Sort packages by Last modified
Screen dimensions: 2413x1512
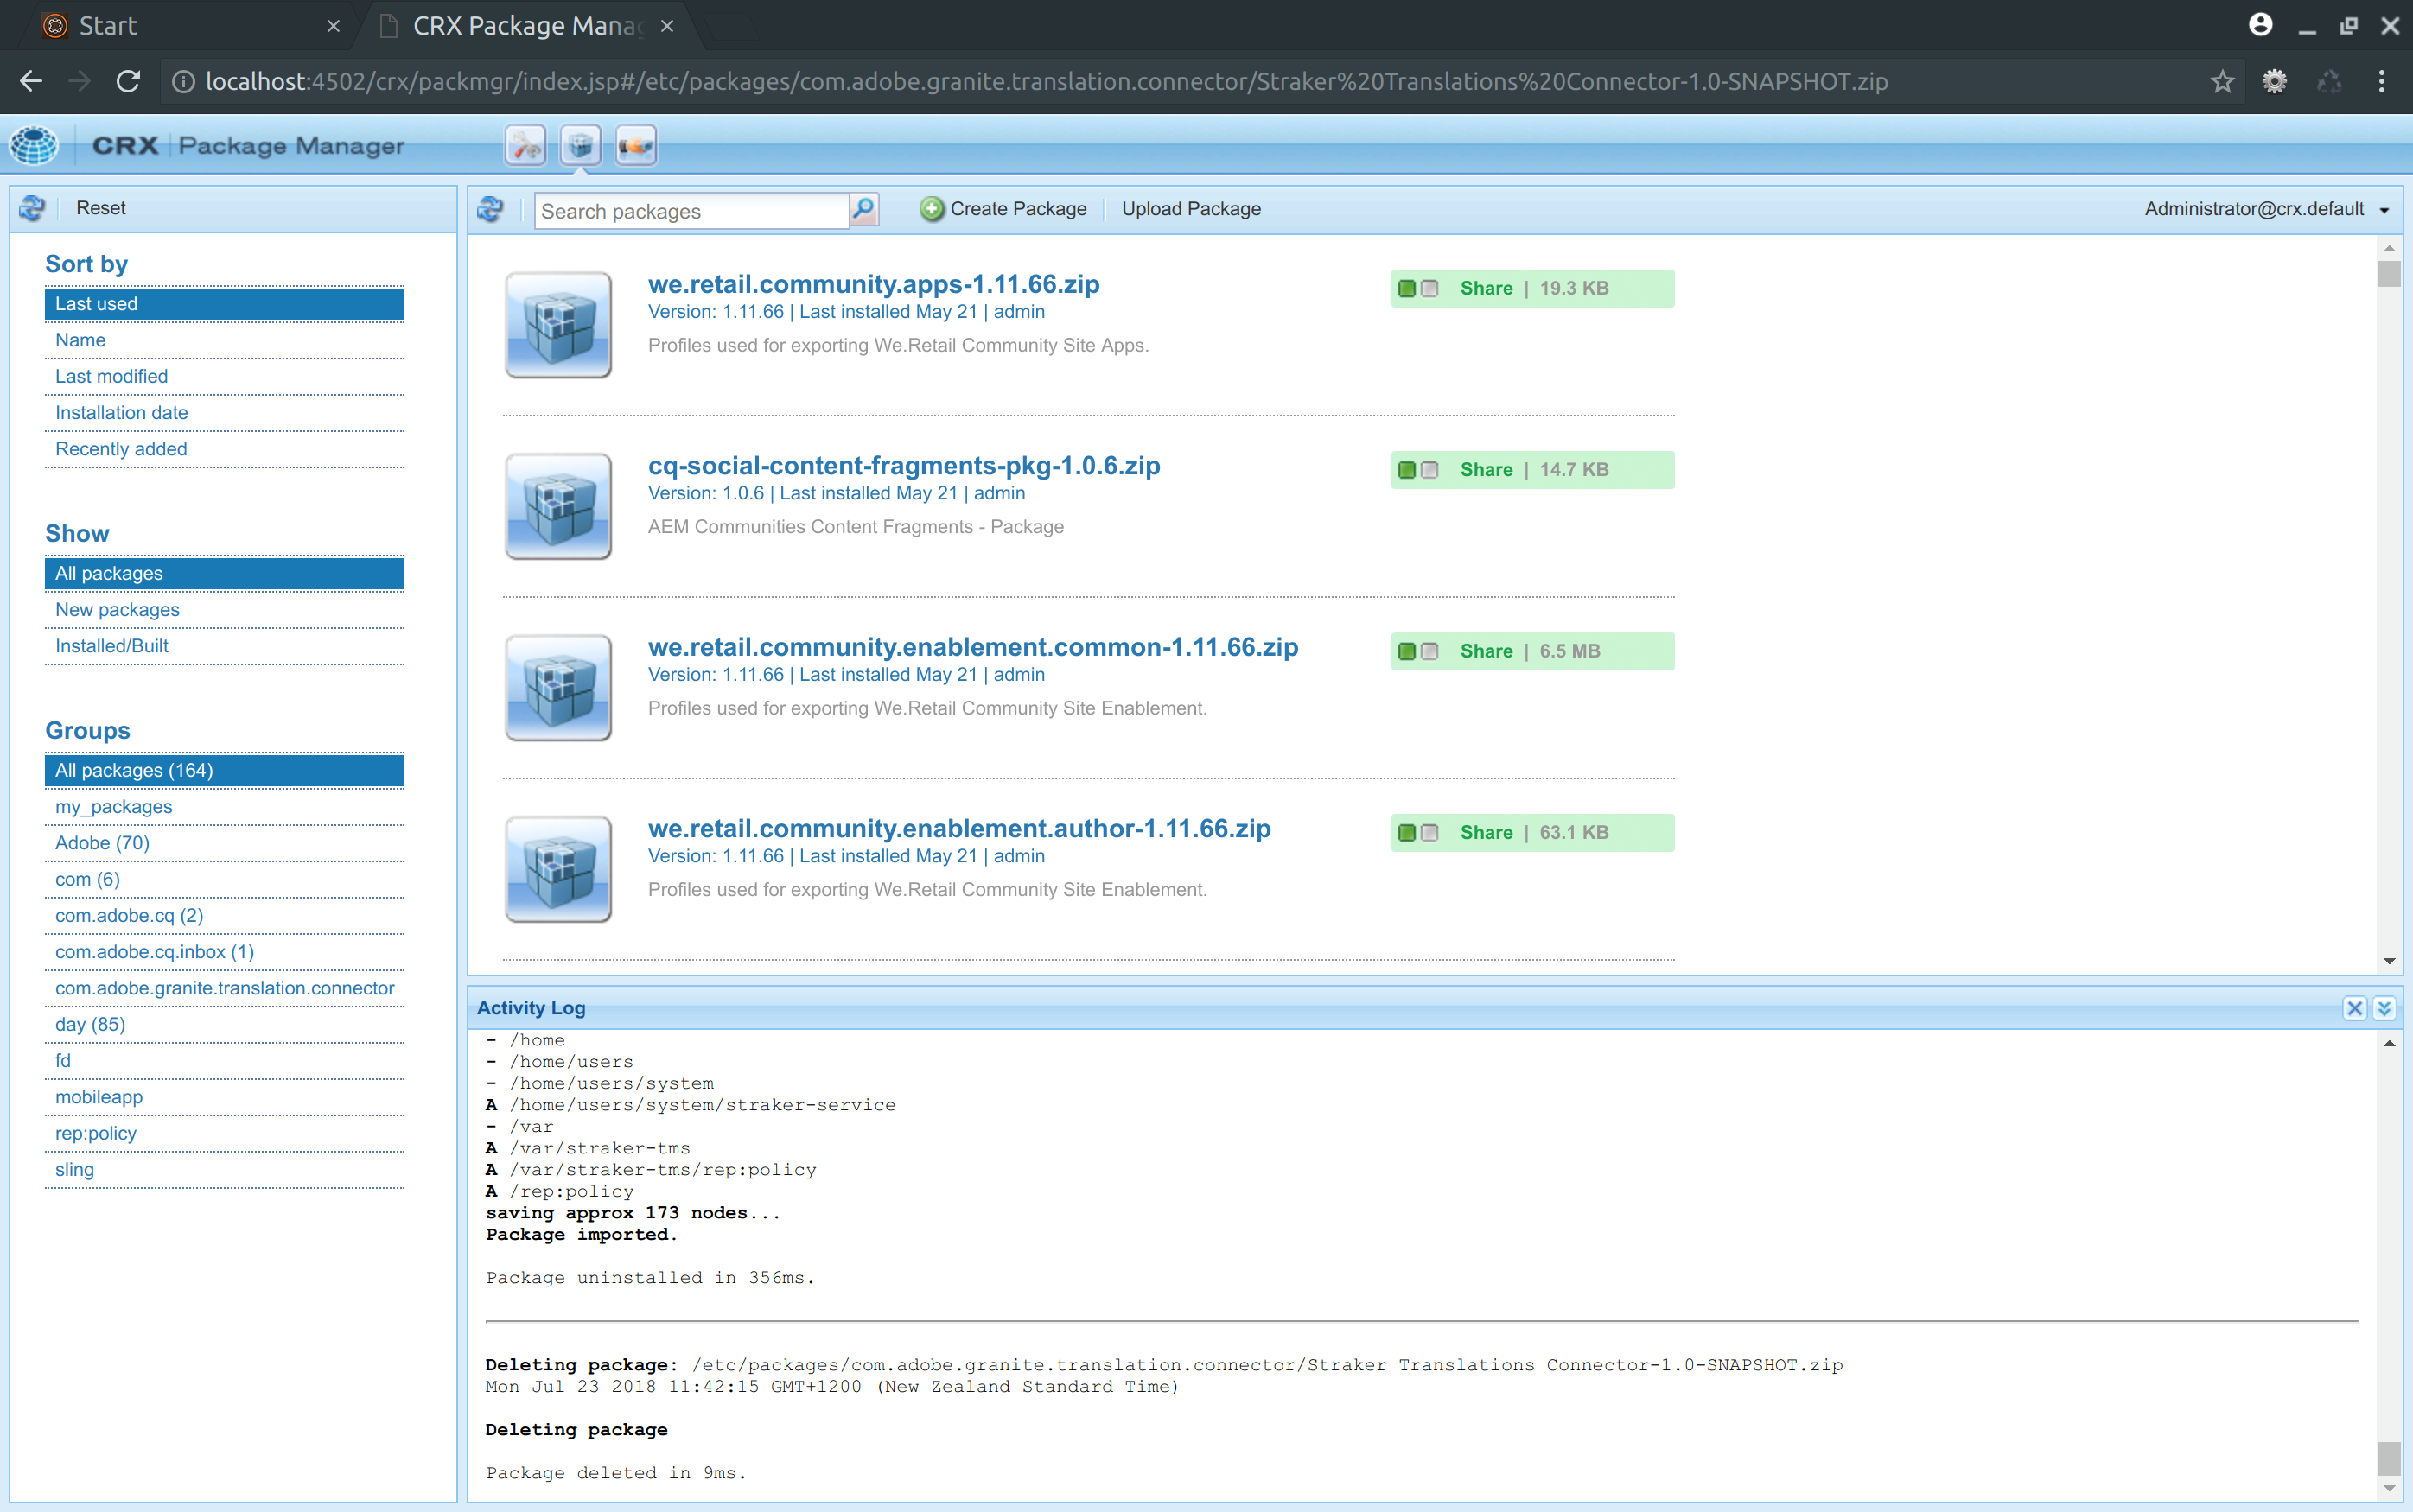click(225, 376)
